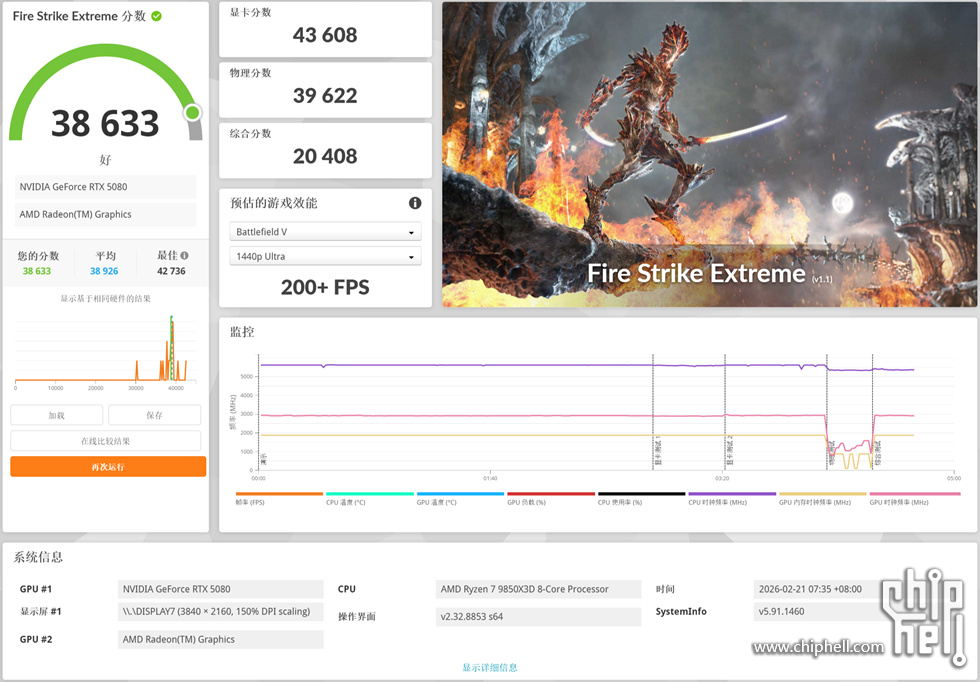Open 在线比较结果 online comparison
This screenshot has height=682, width=980.
[x=106, y=441]
